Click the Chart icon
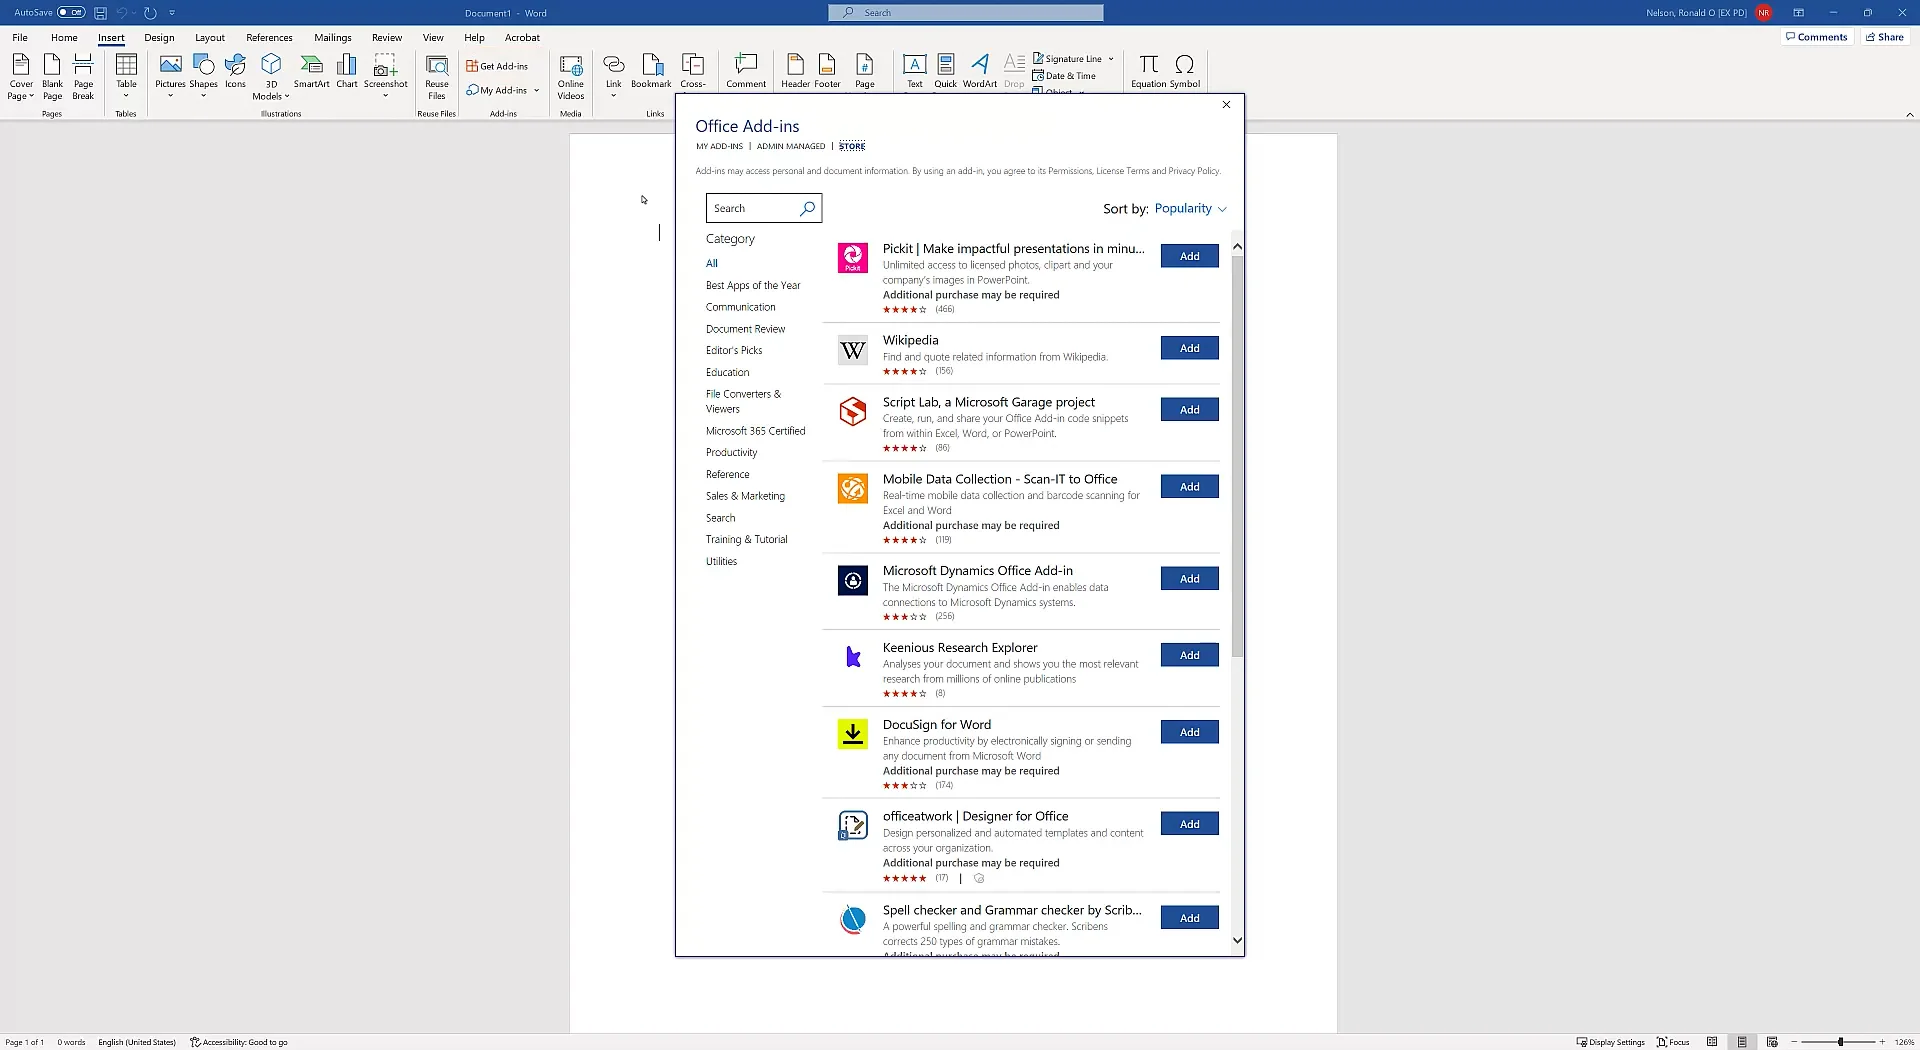This screenshot has width=1920, height=1050. coord(347,72)
